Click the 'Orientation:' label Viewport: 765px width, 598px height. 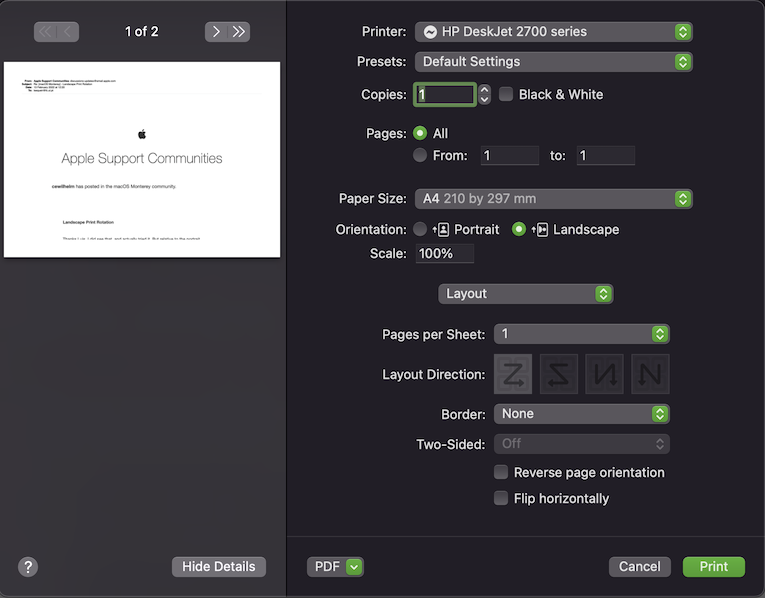[371, 230]
